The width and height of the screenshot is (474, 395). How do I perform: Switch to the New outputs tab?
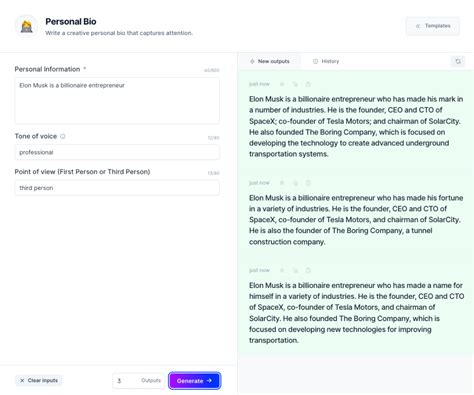[x=270, y=61]
